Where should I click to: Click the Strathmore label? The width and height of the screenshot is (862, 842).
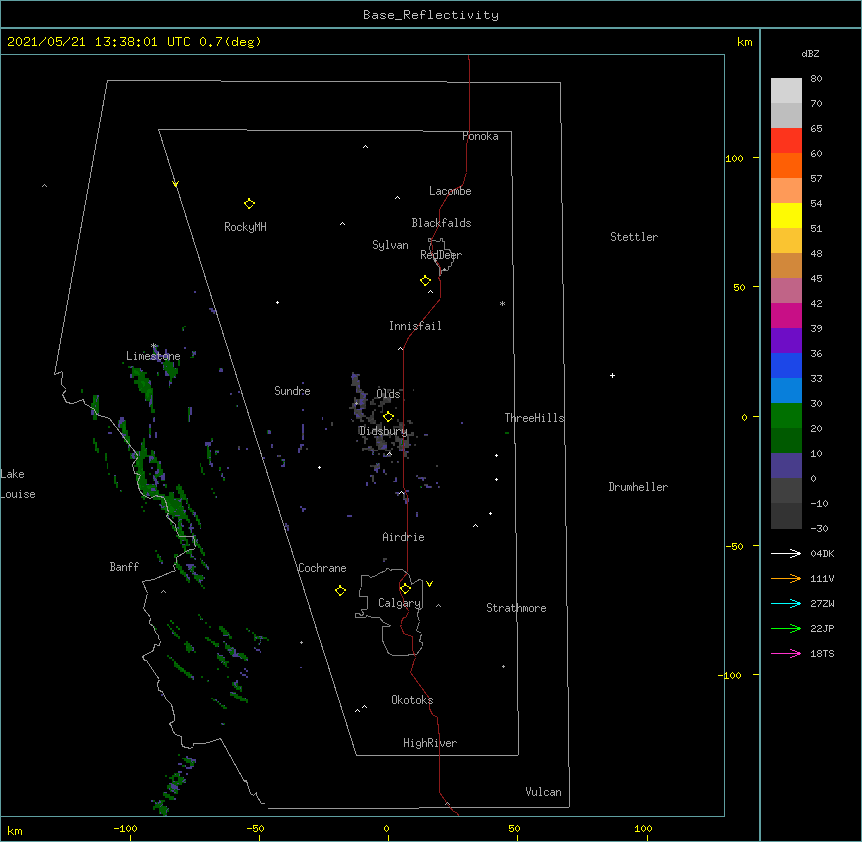point(516,608)
